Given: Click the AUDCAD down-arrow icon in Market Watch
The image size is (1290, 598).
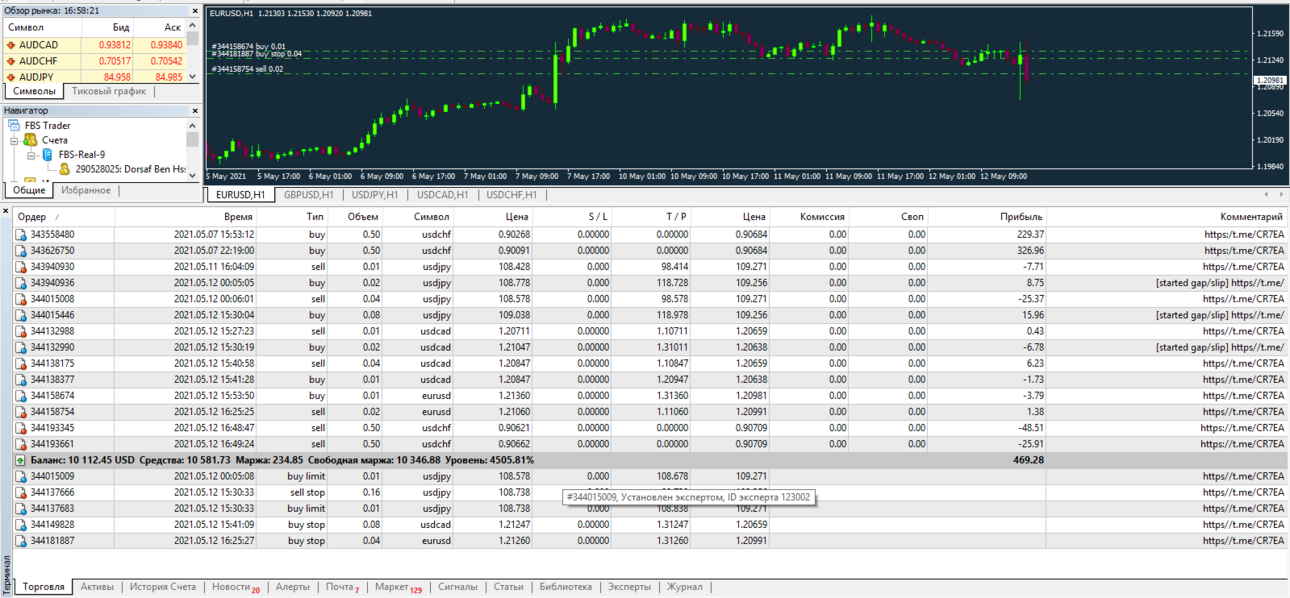Looking at the screenshot, I should click(11, 45).
